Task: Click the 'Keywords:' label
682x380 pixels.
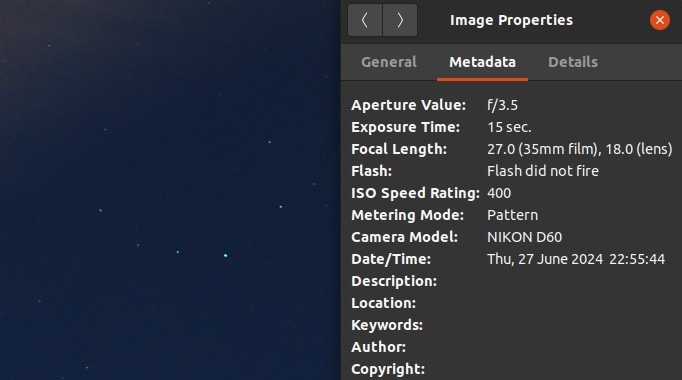Action: click(x=387, y=325)
